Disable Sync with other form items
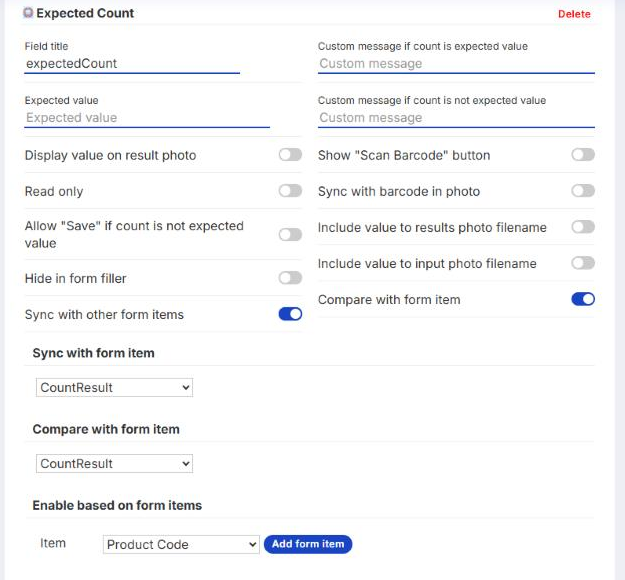Image resolution: width=625 pixels, height=580 pixels. point(290,314)
